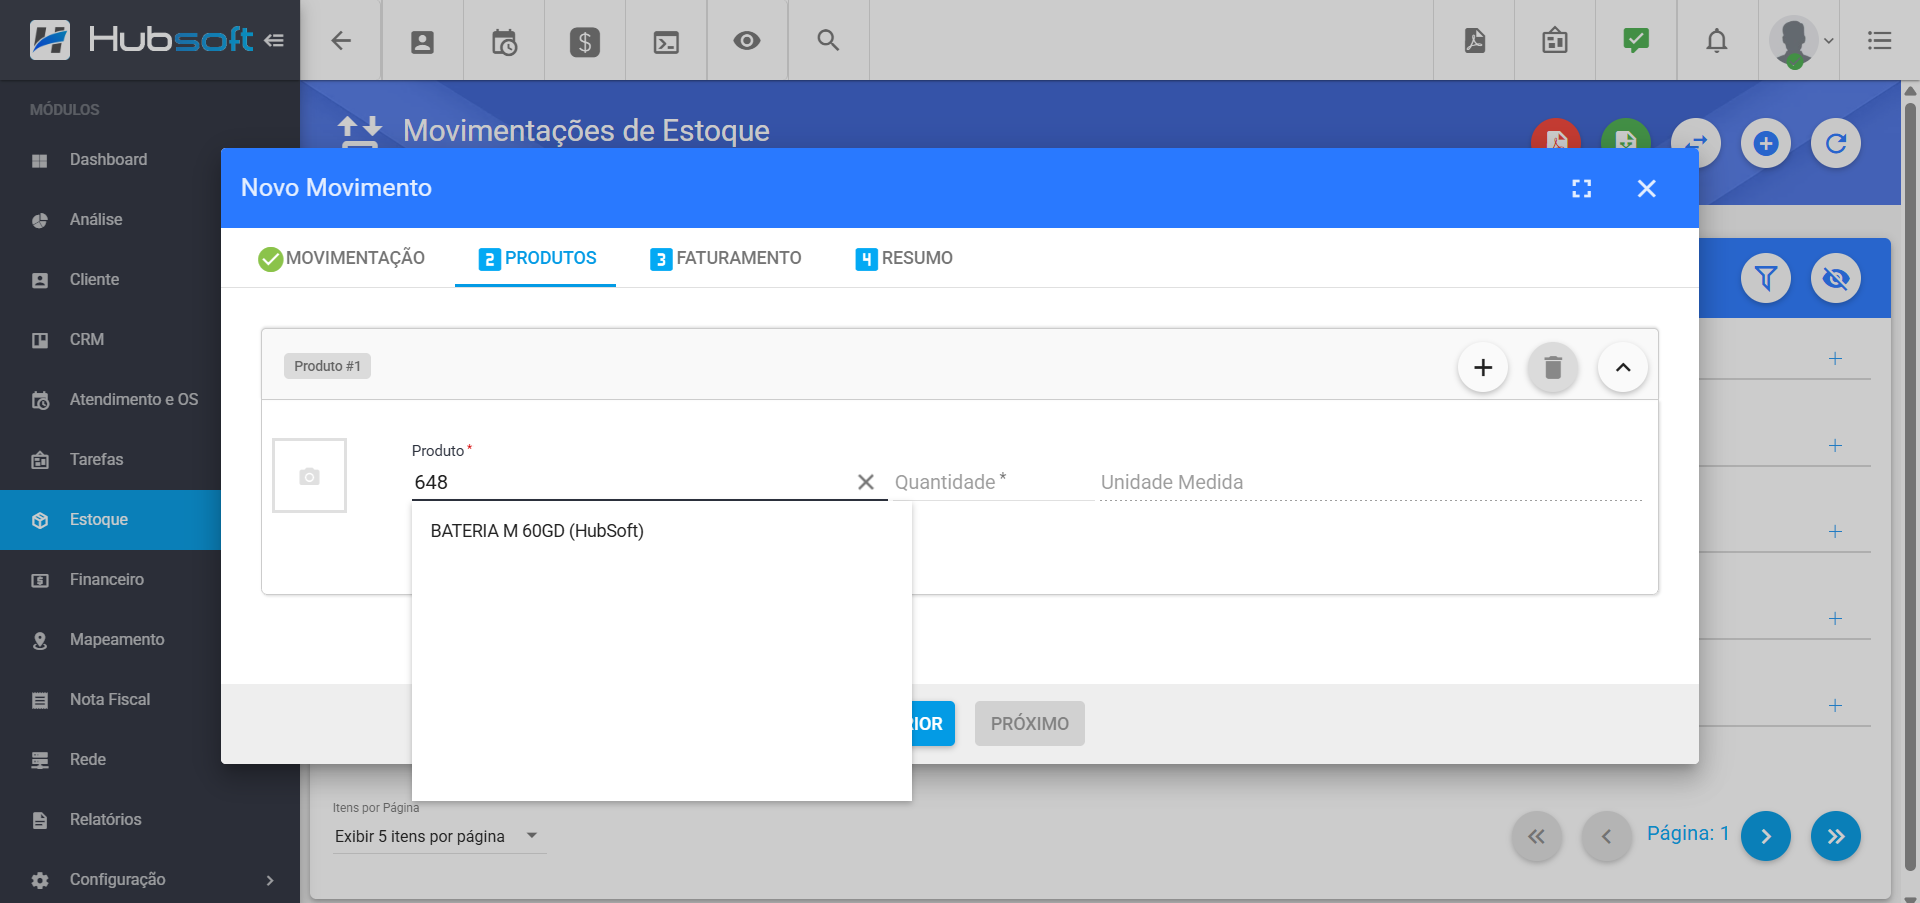Delete Produto #1 with trash icon
1920x903 pixels.
(1552, 368)
